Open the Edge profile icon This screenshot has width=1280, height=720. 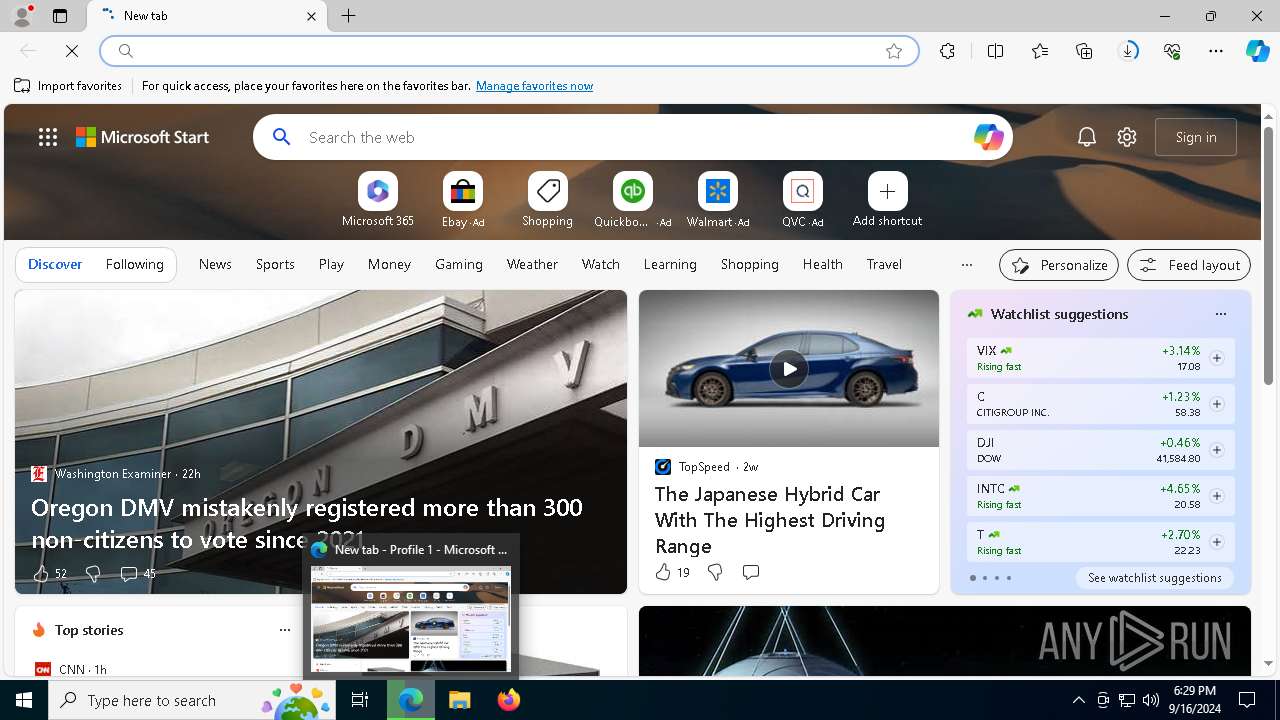pos(21,16)
